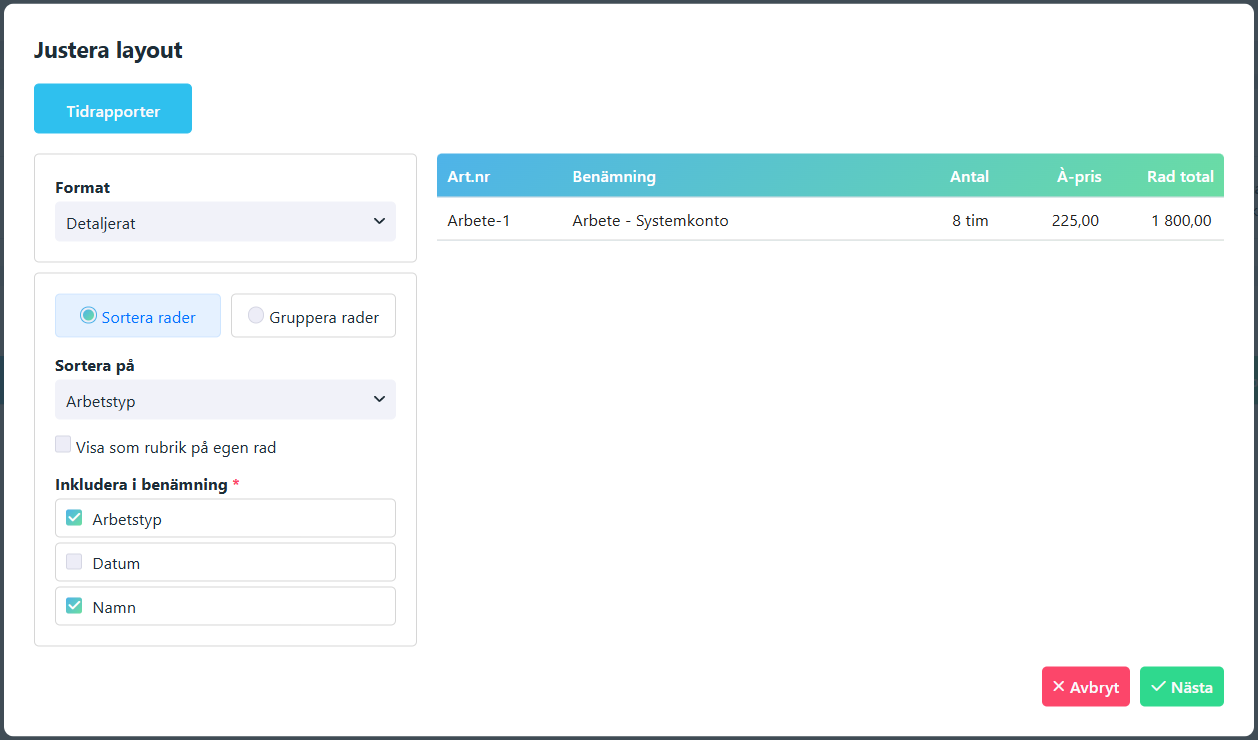Uncheck the Arbetstyp checkbox under Inkludera i benämning
1258x740 pixels.
74,518
